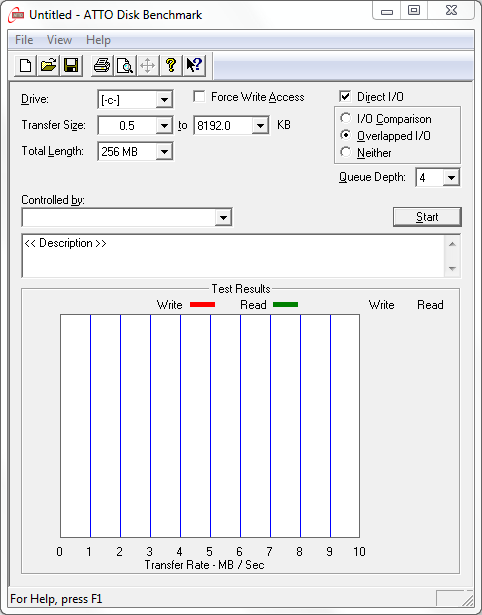Uncheck the Direct I/O checkbox
Image resolution: width=482 pixels, height=615 pixels.
[x=345, y=96]
